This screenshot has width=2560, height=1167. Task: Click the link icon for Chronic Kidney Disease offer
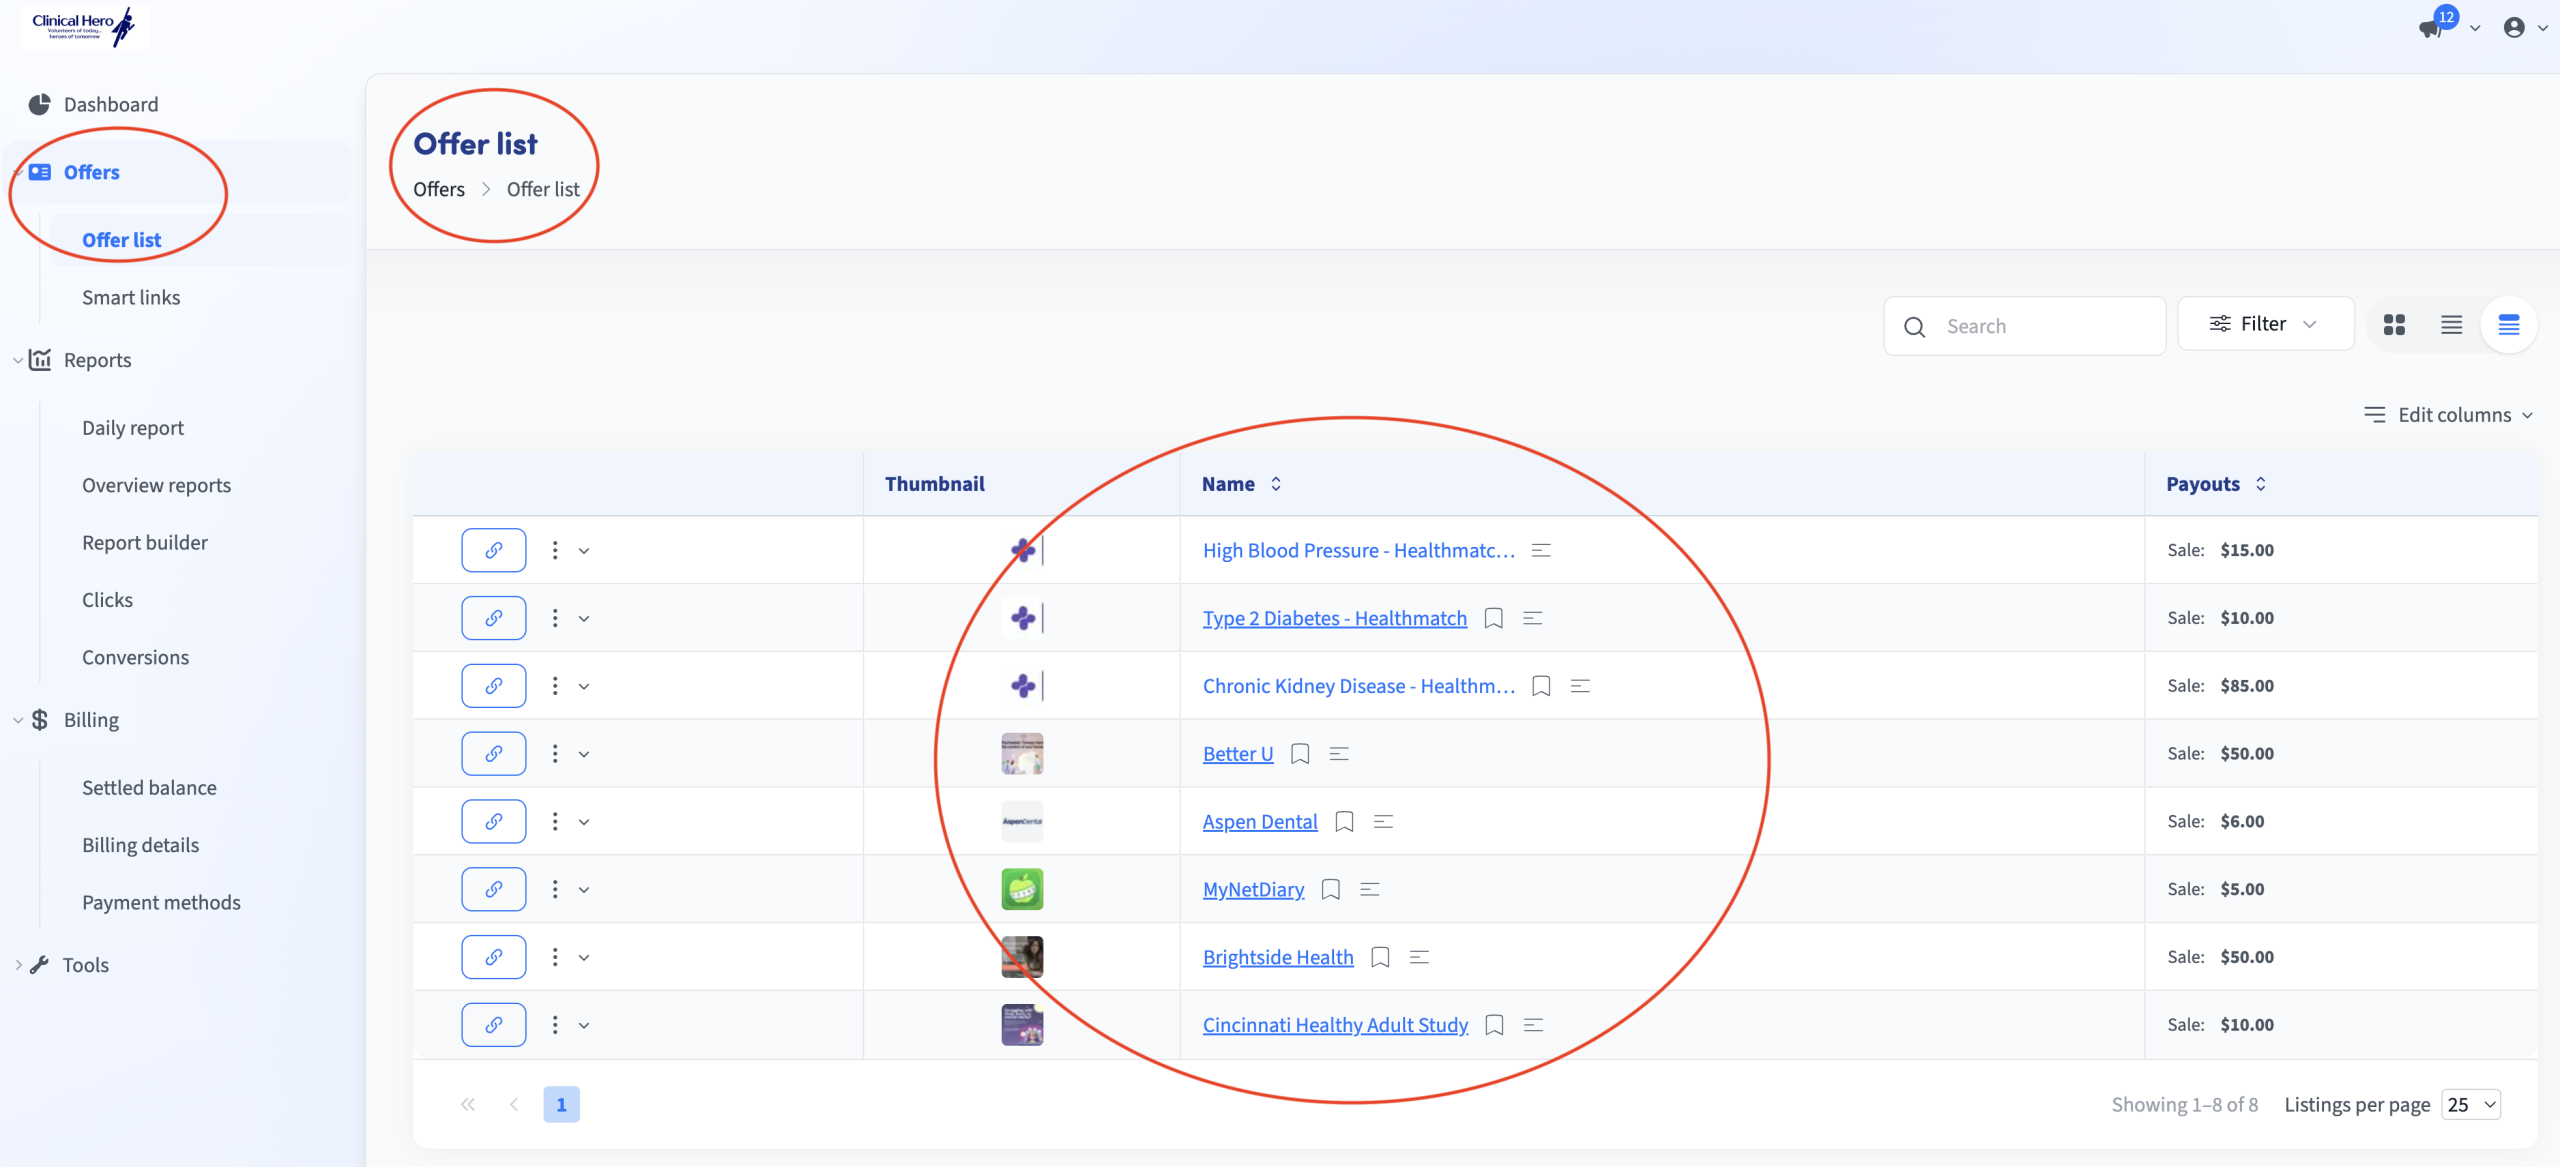click(494, 686)
